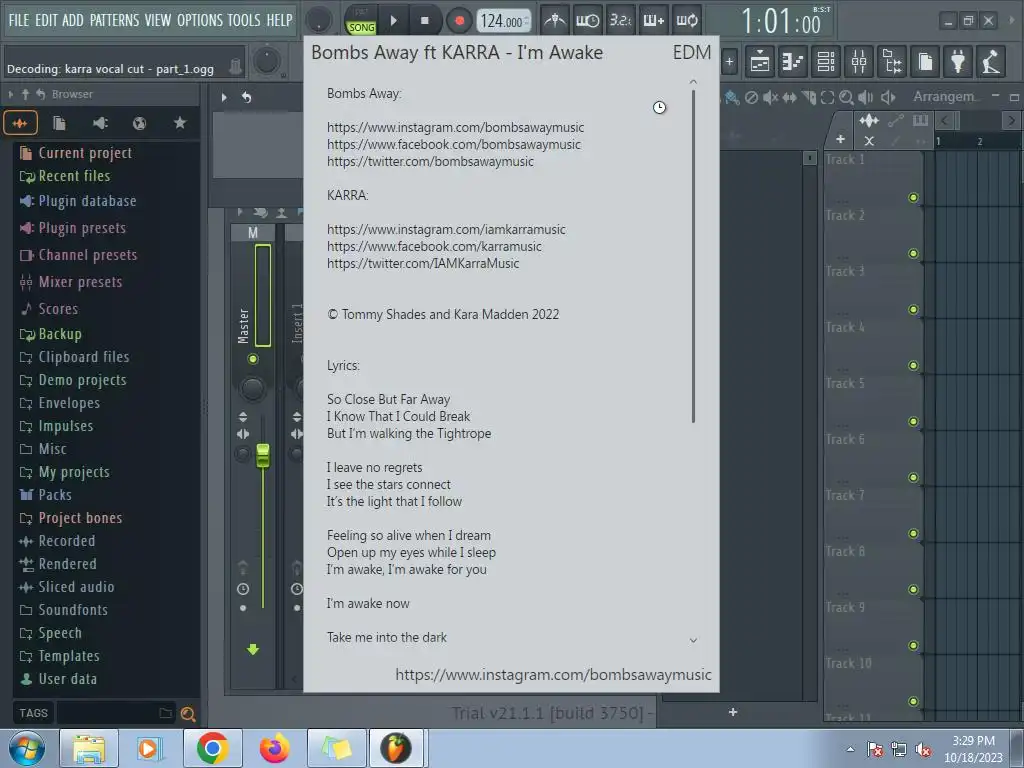Click the Master channel volume fader
The height and width of the screenshot is (768, 1024).
tap(263, 455)
